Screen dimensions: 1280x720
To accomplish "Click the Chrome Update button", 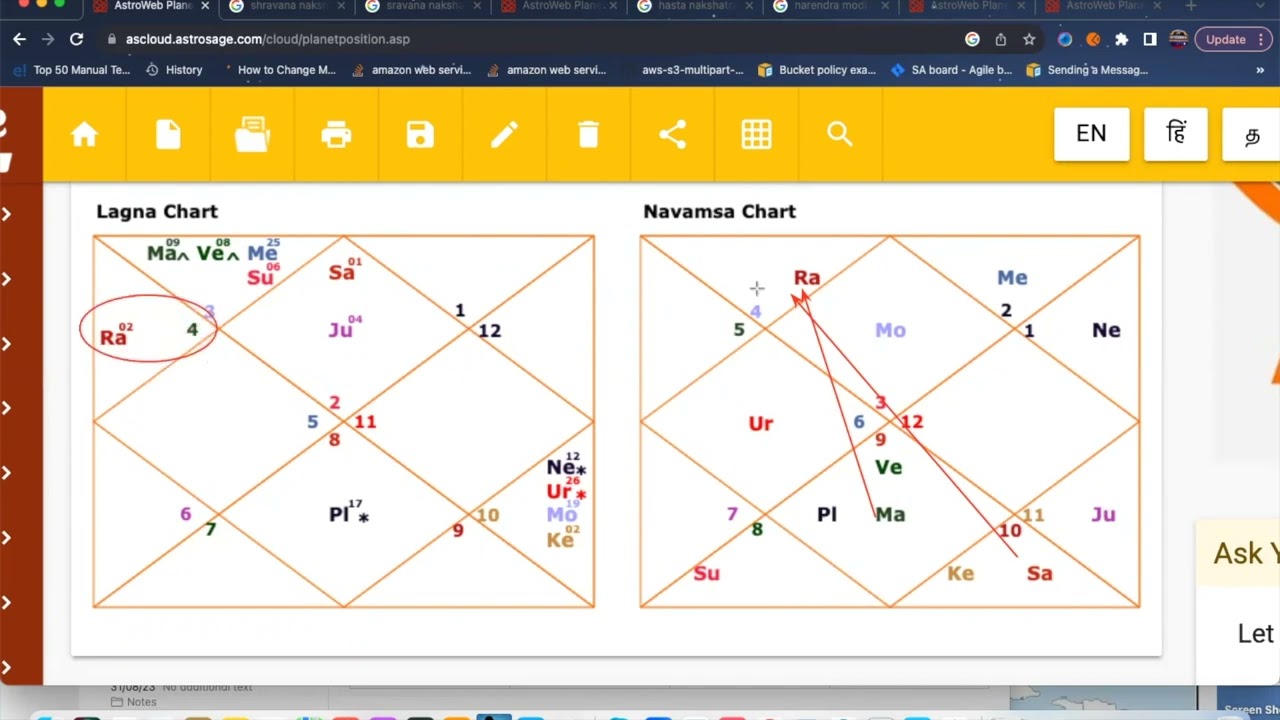I will pos(1234,39).
